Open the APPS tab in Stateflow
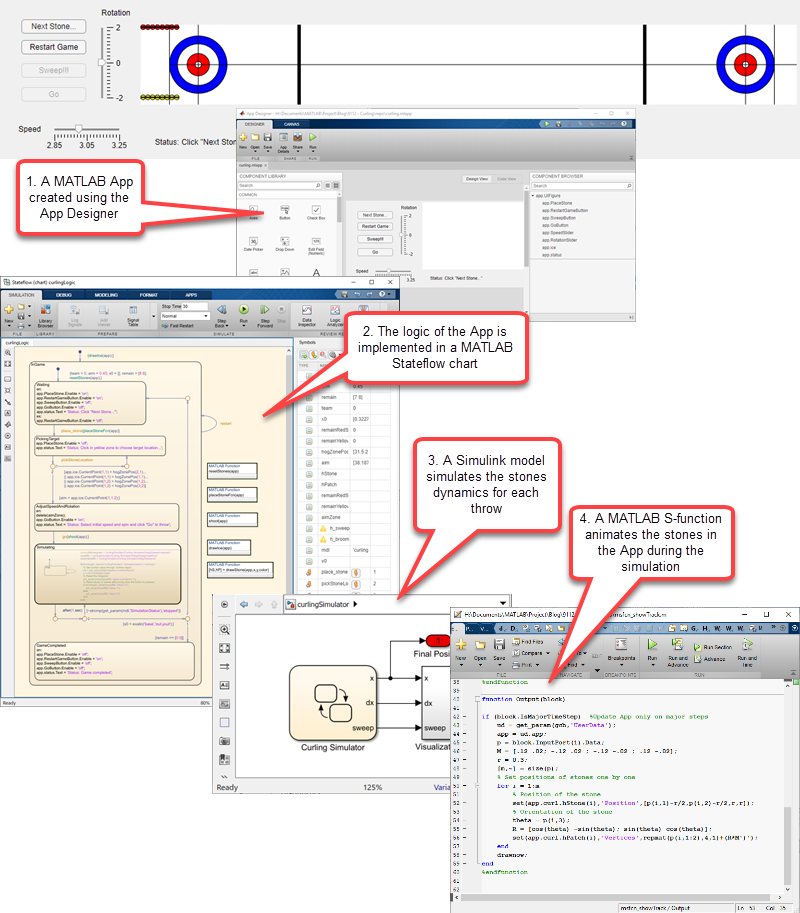This screenshot has width=800, height=913. pos(191,295)
